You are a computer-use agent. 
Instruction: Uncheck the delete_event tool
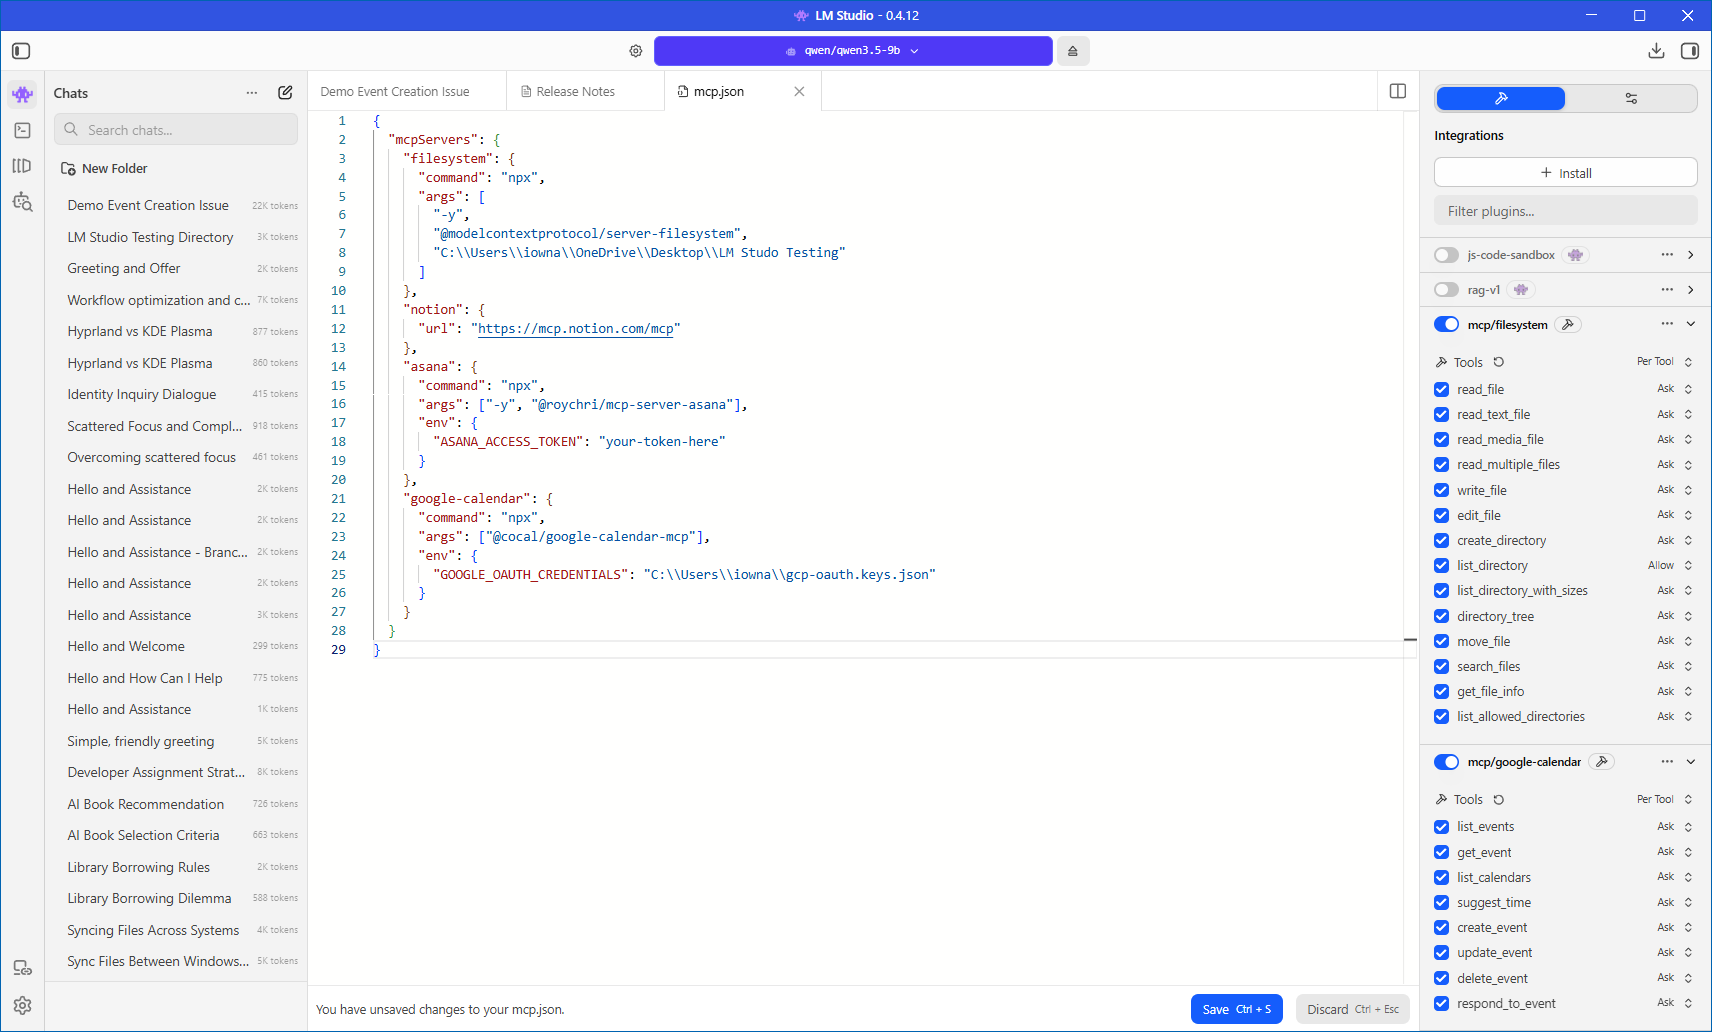click(x=1441, y=978)
